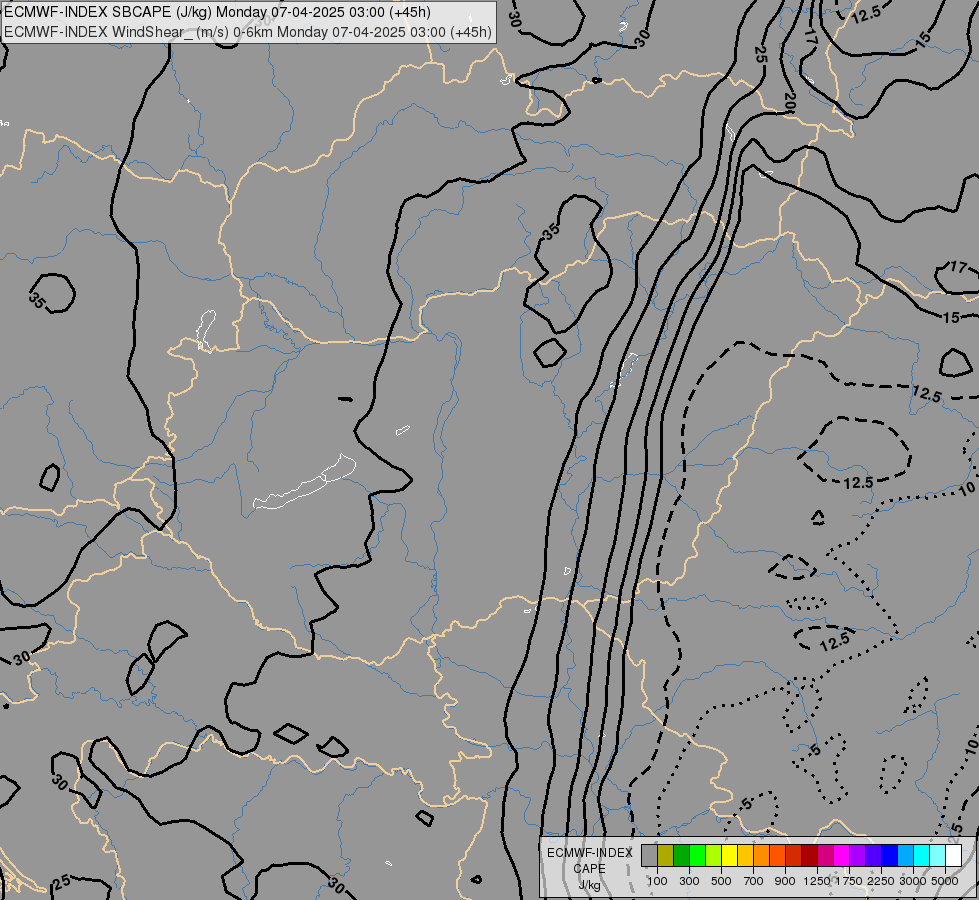Click the gray swatch in the CAPE legend

point(649,855)
